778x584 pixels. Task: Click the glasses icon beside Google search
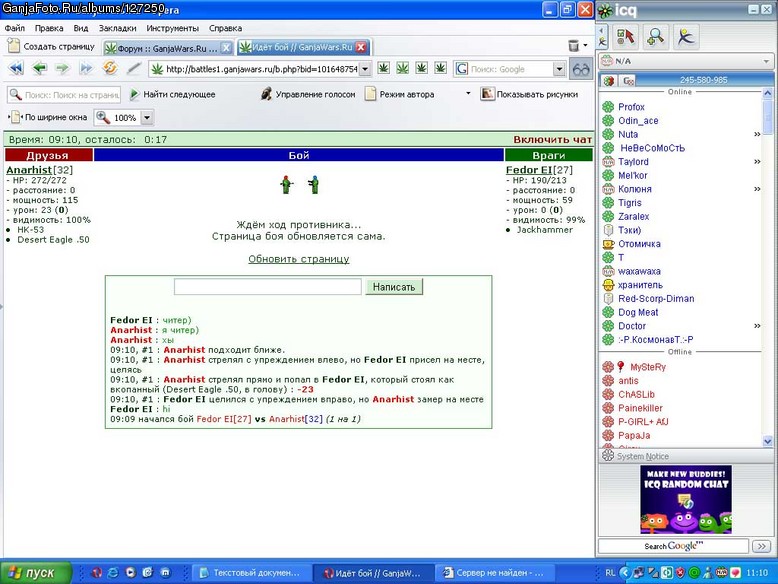581,69
